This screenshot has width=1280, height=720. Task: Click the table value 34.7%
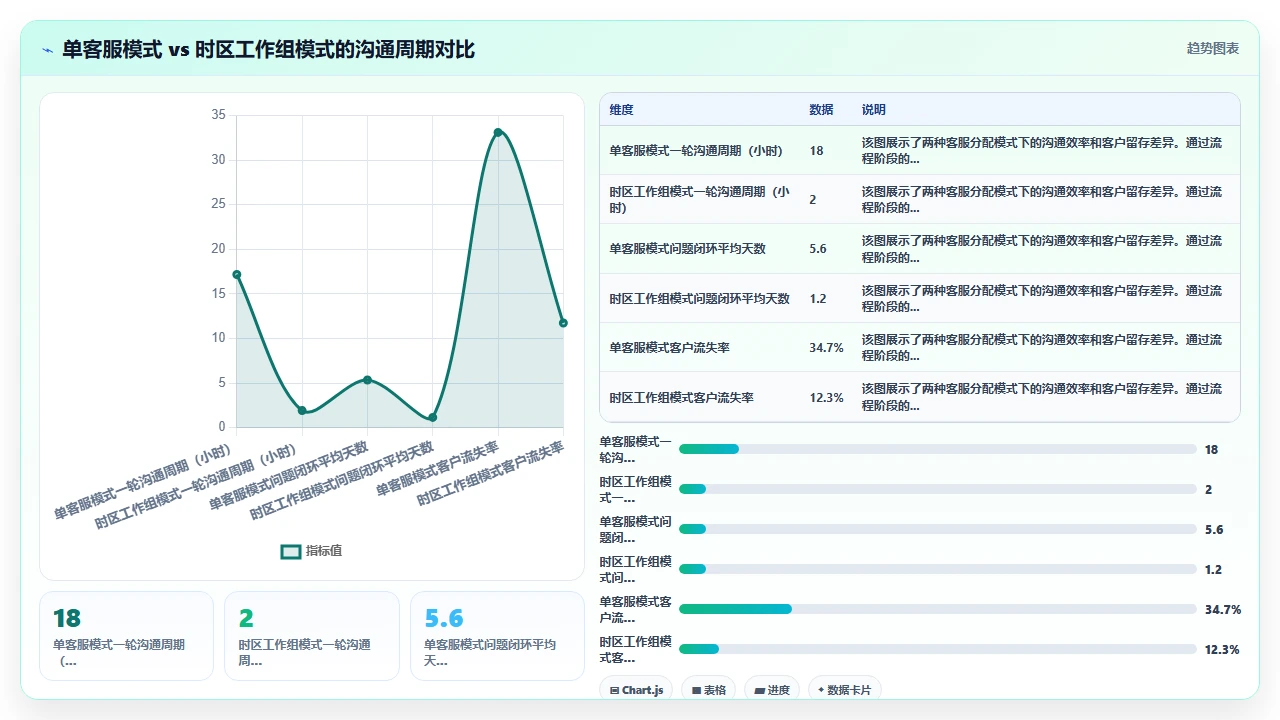827,348
